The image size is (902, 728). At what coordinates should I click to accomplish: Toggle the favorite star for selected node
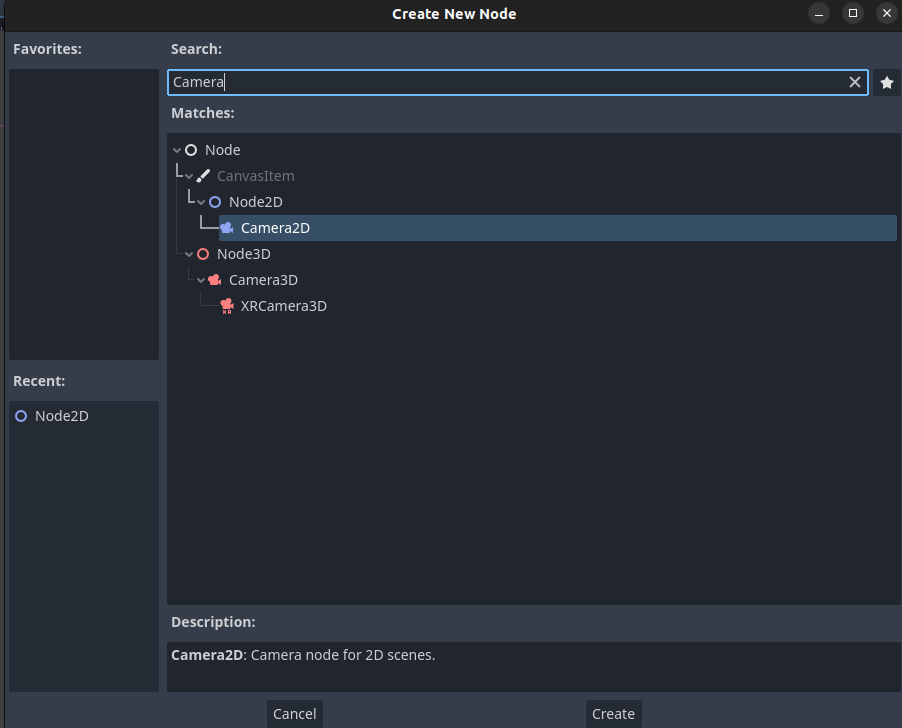click(x=886, y=83)
